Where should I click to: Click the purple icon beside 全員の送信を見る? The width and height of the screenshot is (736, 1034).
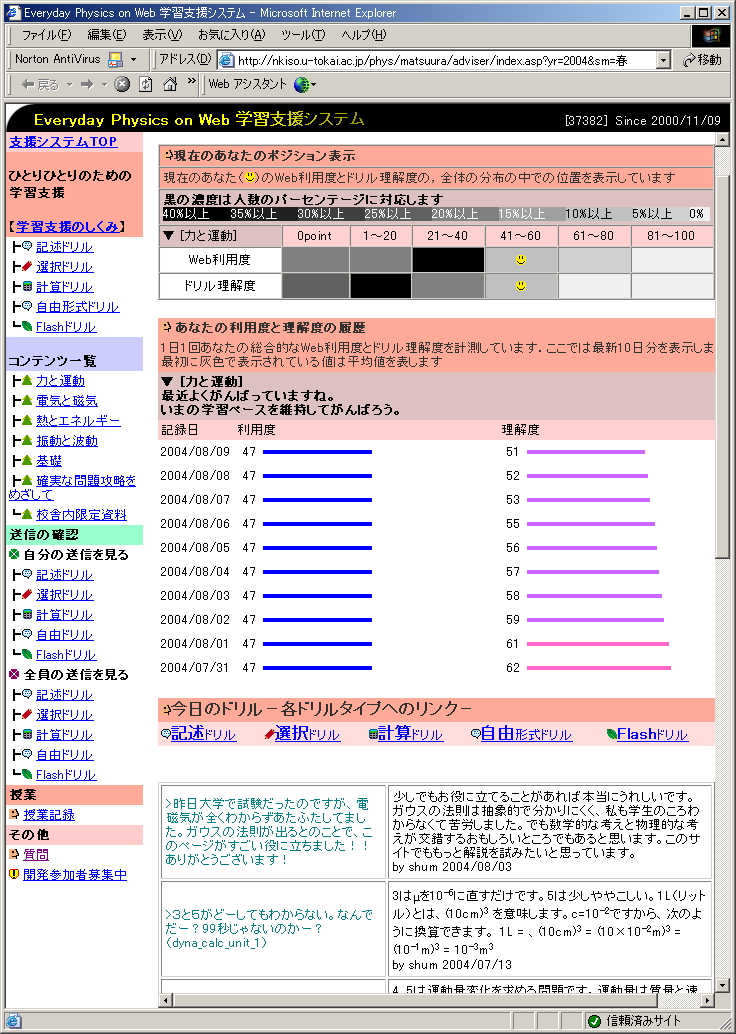[15, 675]
